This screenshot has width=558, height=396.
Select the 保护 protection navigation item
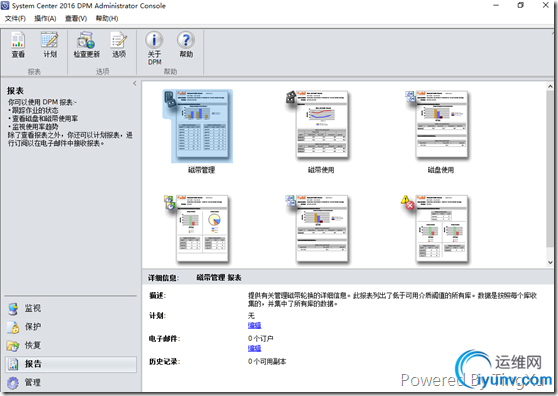71,327
